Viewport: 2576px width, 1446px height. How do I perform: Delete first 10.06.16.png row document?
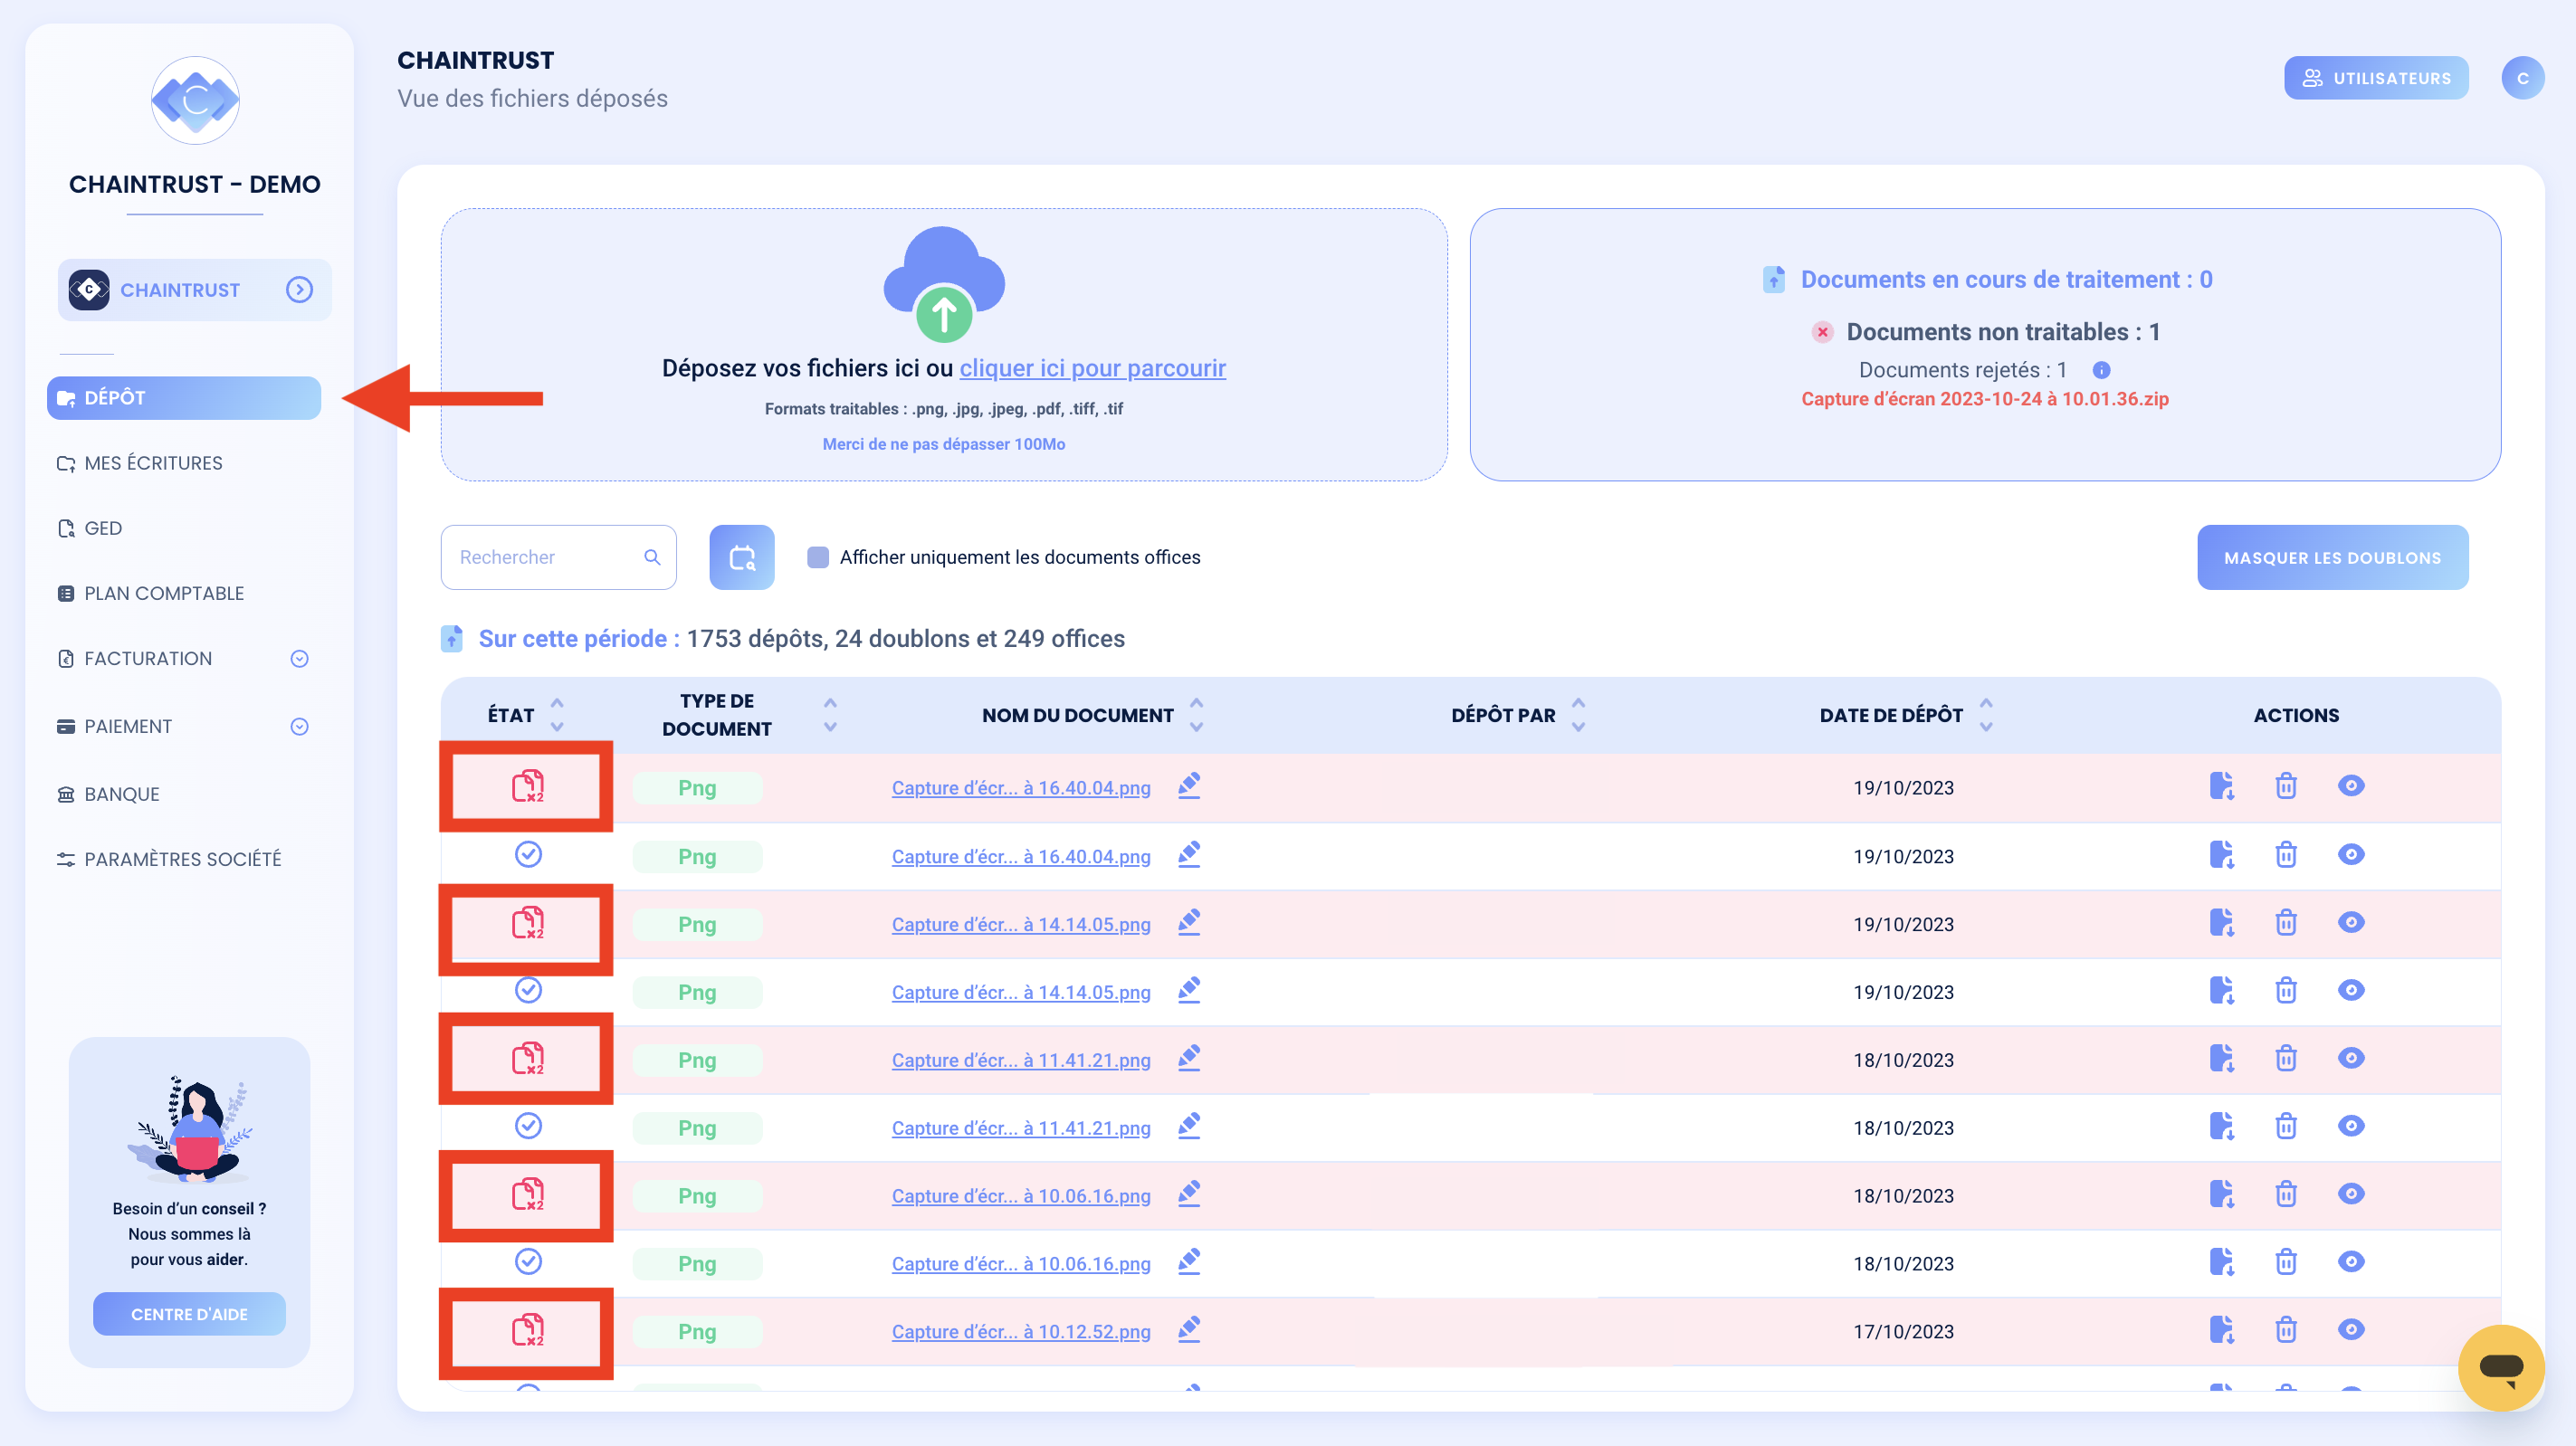[x=2285, y=1195]
